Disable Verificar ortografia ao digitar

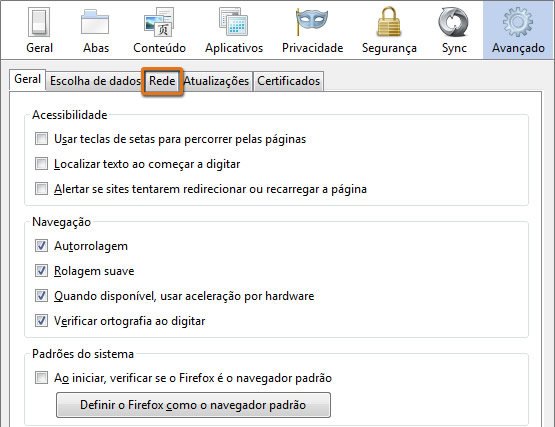click(41, 321)
